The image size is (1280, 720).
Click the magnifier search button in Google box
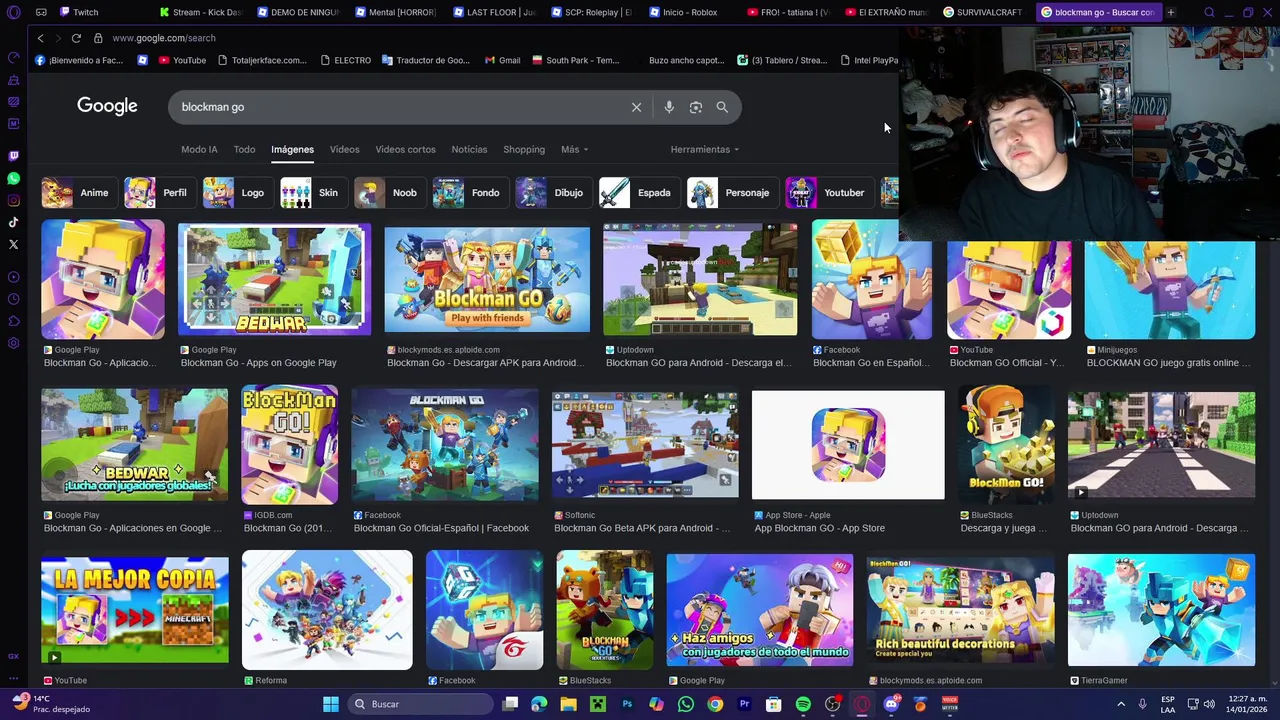point(722,107)
